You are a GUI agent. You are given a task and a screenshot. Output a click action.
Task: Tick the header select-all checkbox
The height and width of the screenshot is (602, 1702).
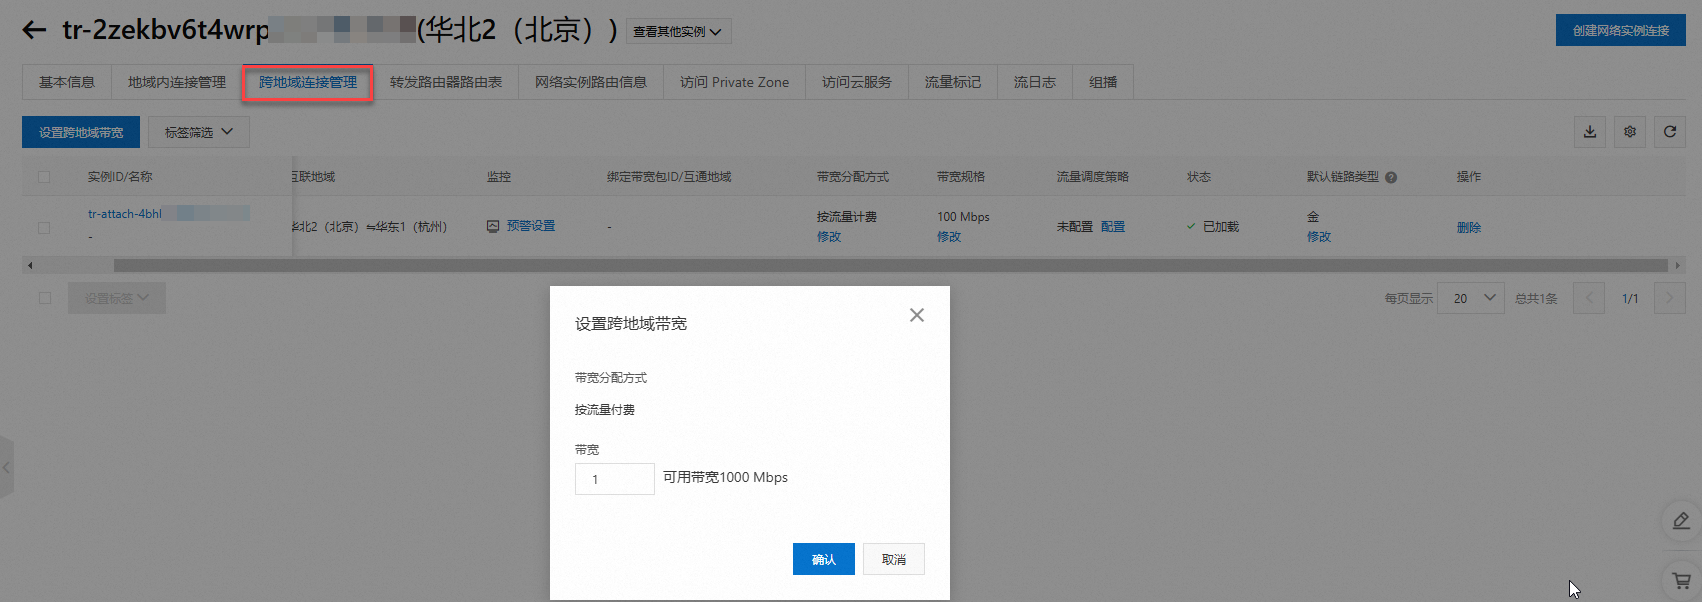coord(44,177)
